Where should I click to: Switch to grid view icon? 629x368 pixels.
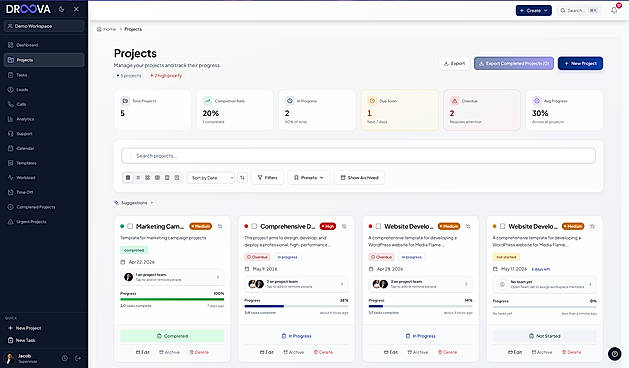[148, 177]
